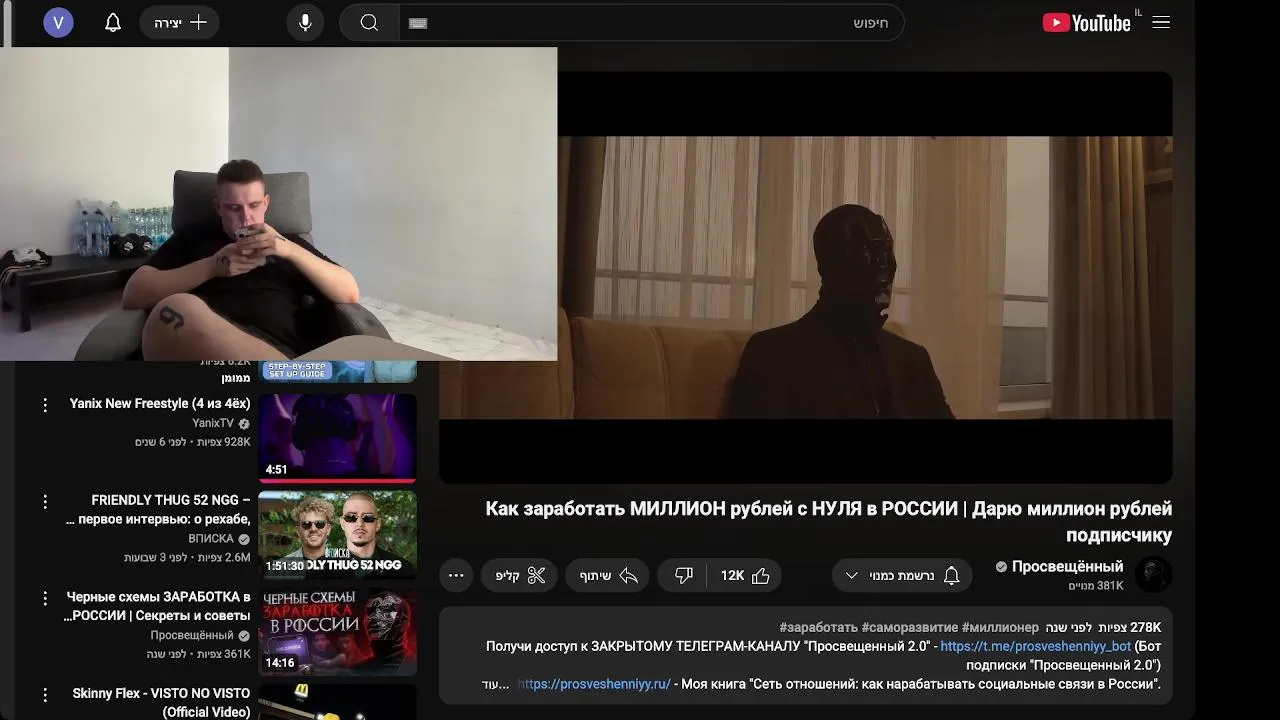Open the 'Yanix New Freestyle (4 из 4ёх)' title
Image resolution: width=1280 pixels, height=720 pixels.
tap(160, 403)
